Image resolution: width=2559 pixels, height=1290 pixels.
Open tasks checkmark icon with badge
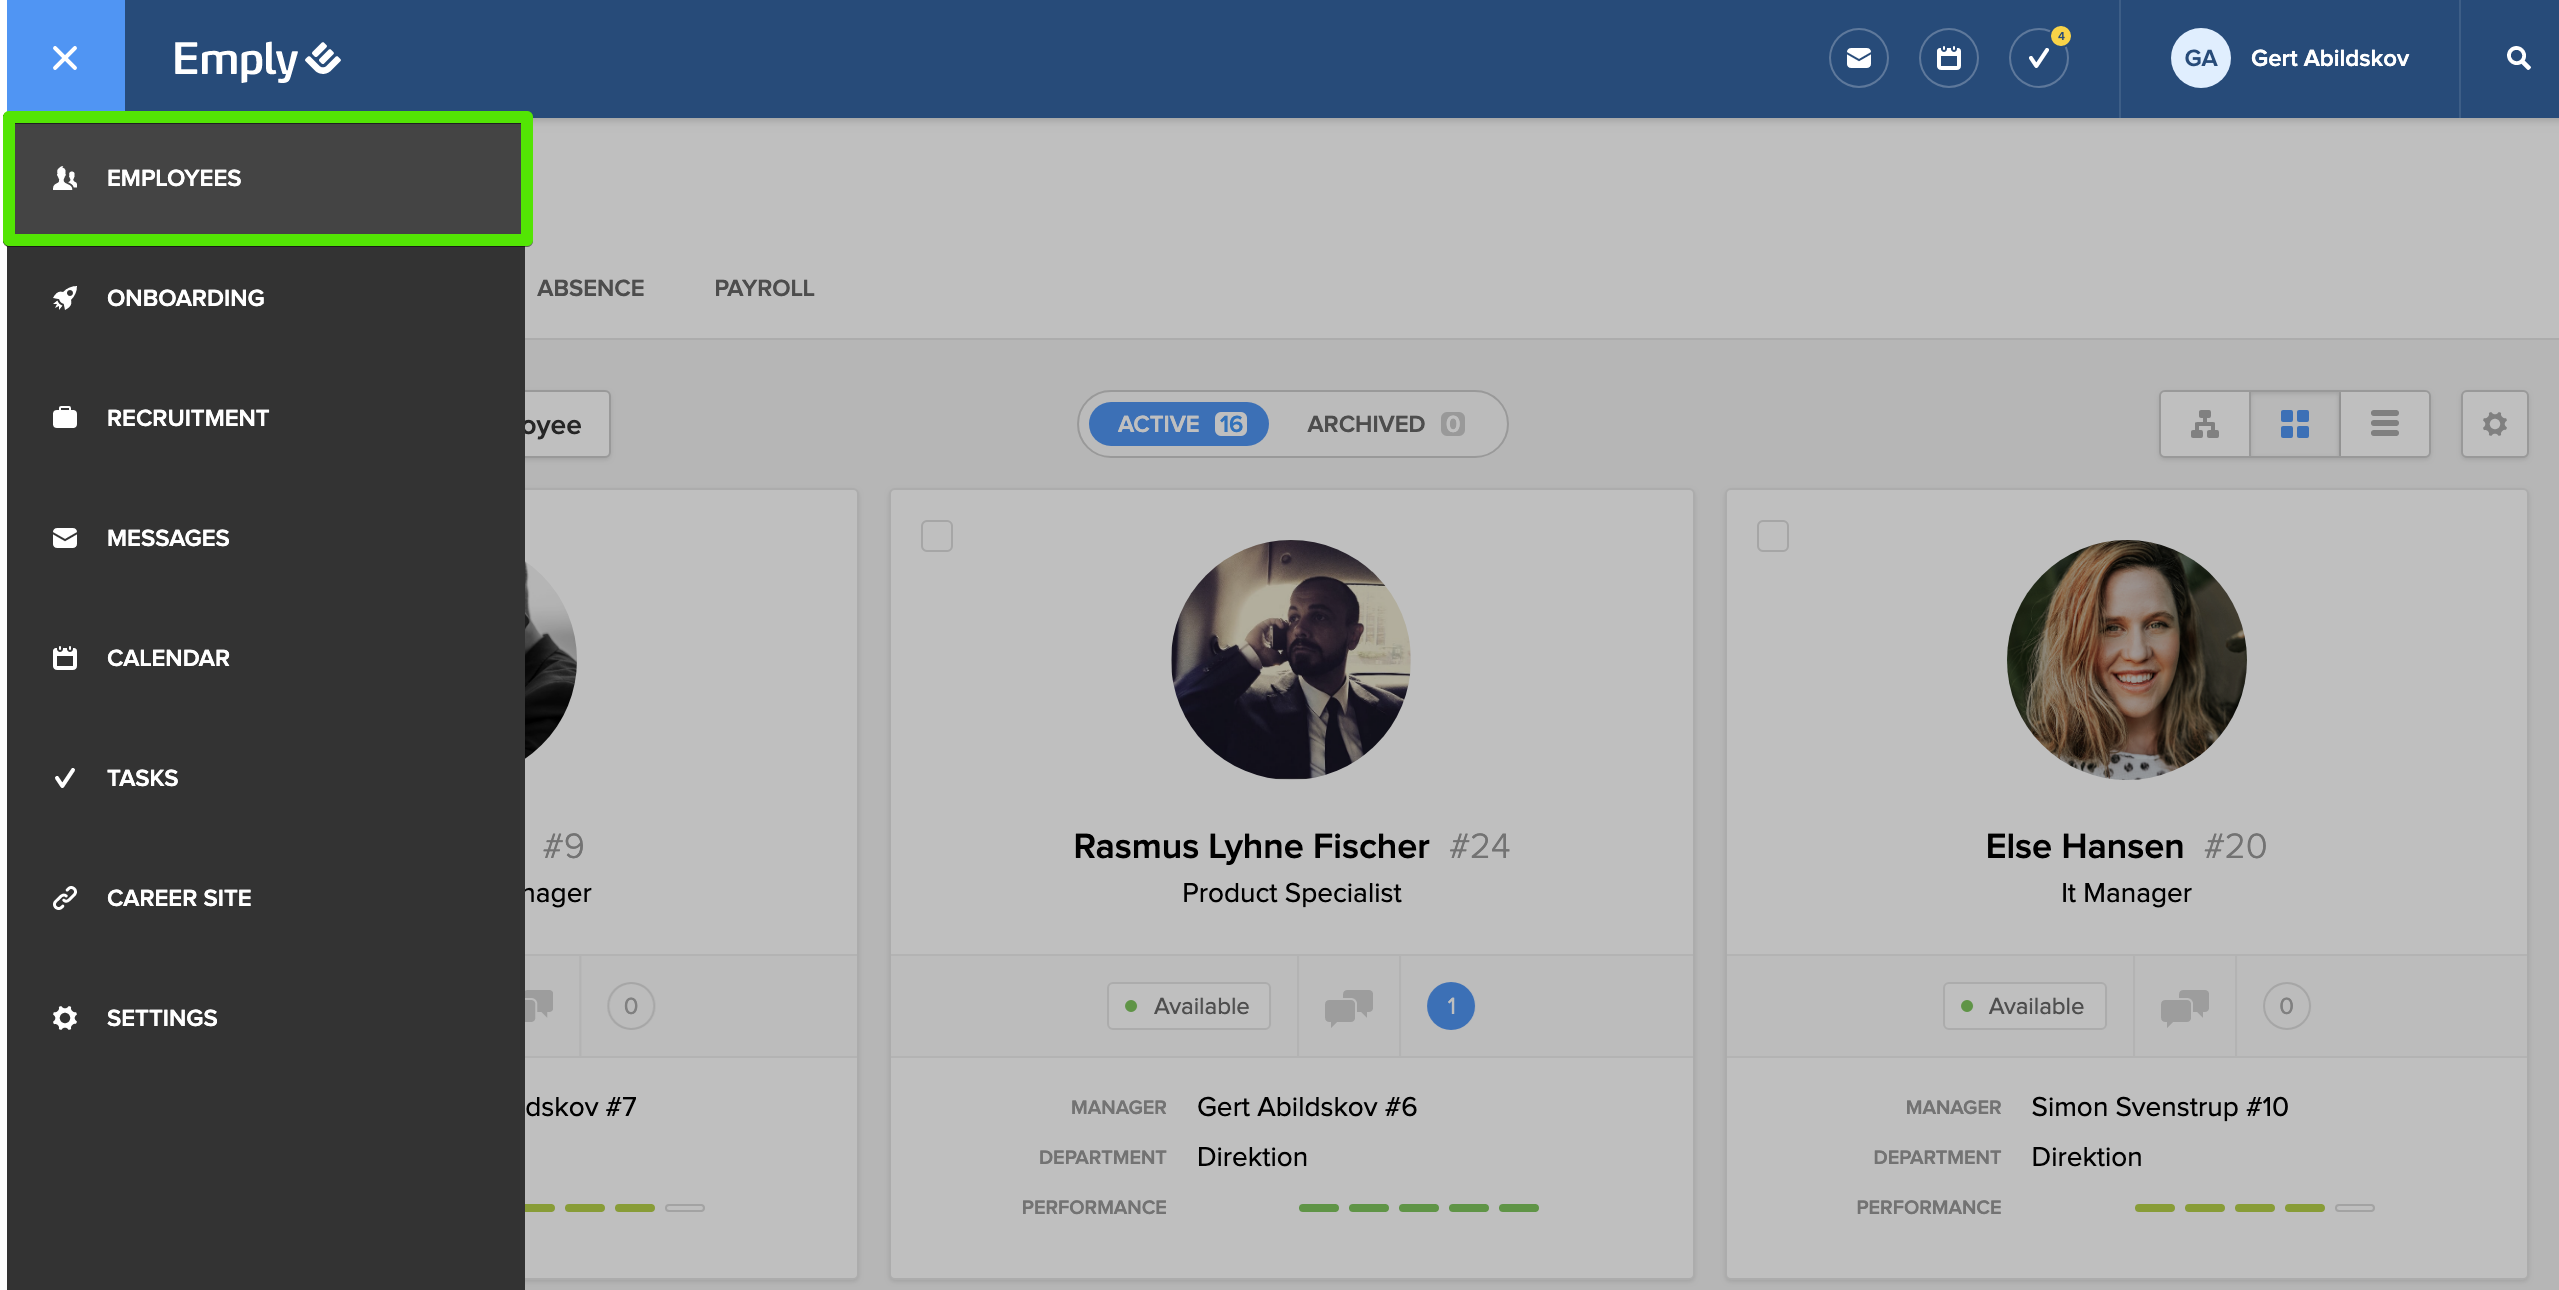(x=2038, y=58)
